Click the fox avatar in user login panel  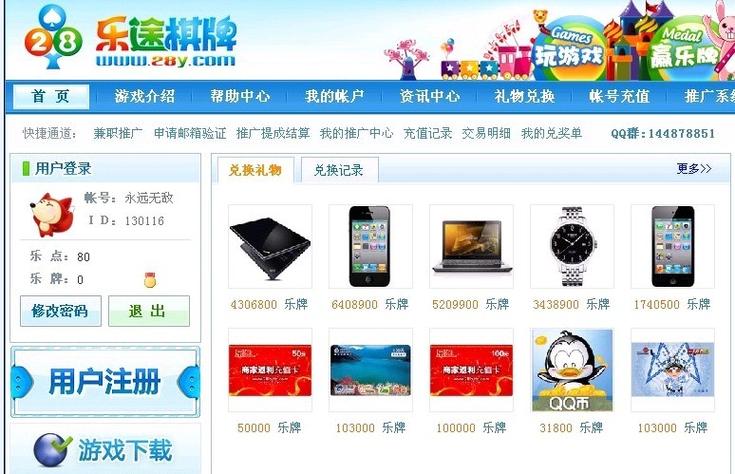(x=52, y=215)
